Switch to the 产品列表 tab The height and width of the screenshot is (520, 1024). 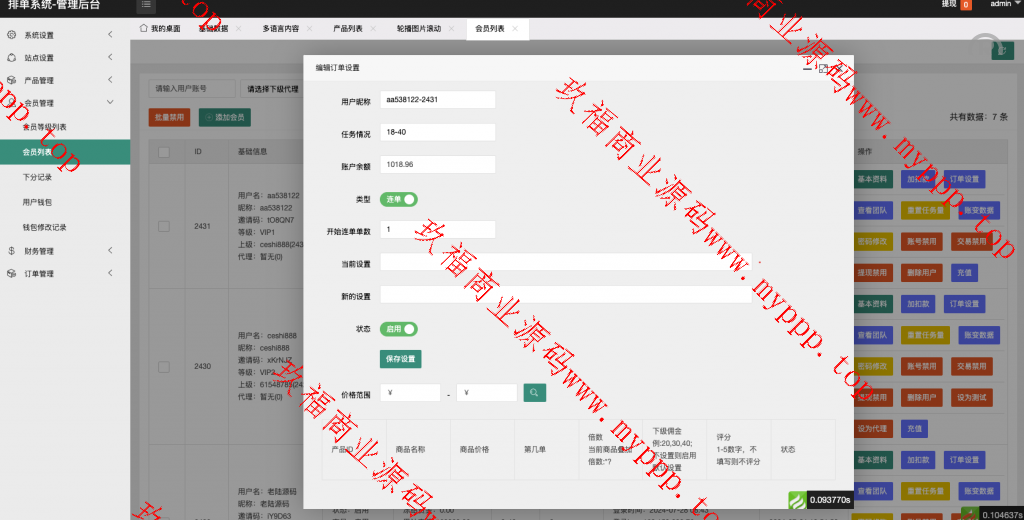coord(348,29)
